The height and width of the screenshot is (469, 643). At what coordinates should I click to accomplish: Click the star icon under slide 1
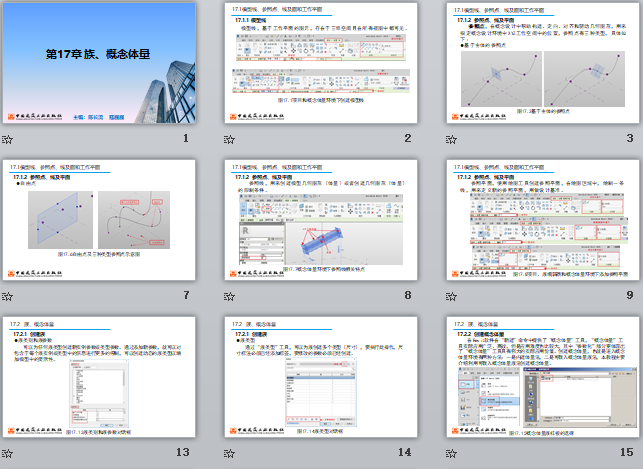8,140
